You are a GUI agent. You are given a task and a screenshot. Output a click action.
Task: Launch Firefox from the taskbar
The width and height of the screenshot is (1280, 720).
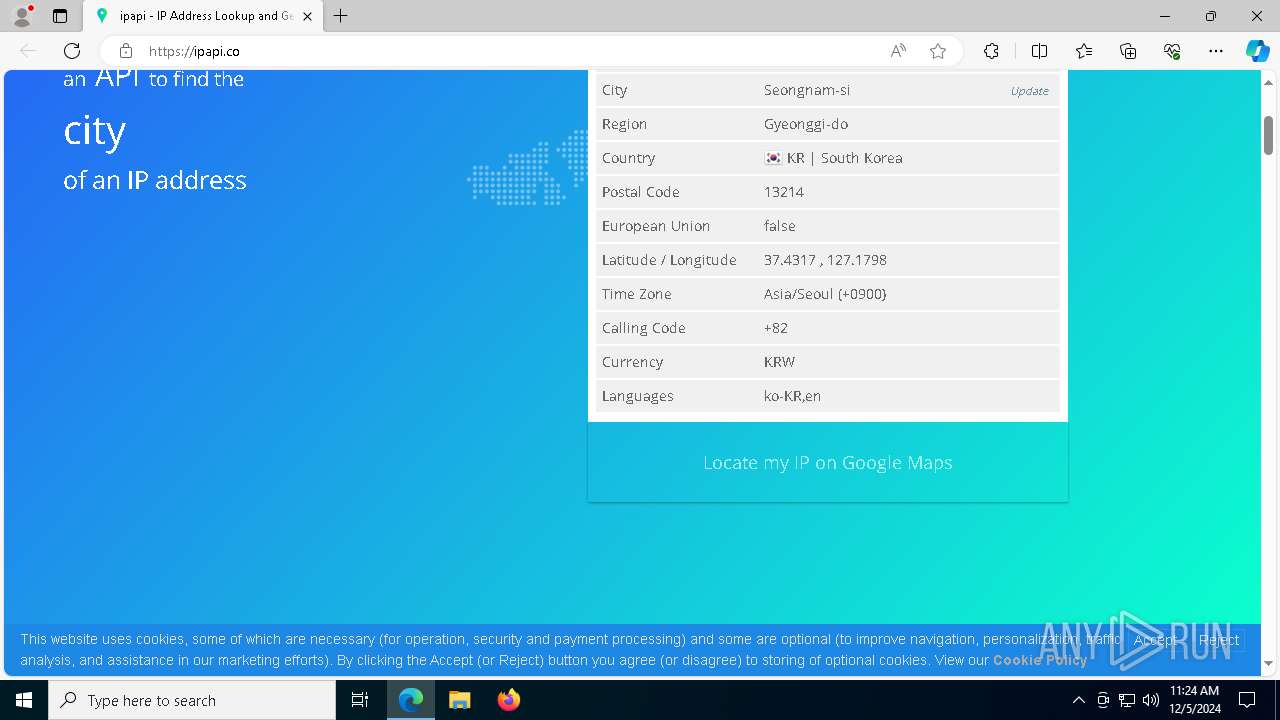coord(508,700)
